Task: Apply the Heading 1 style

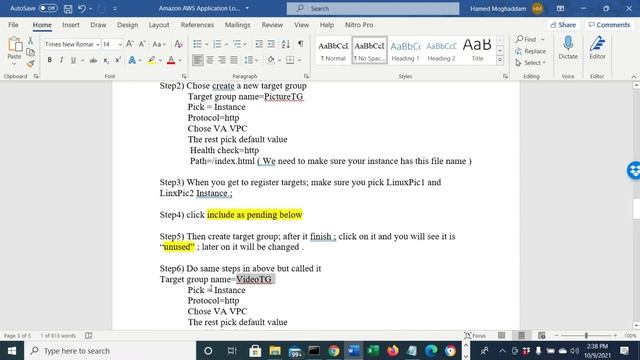Action: coord(405,51)
